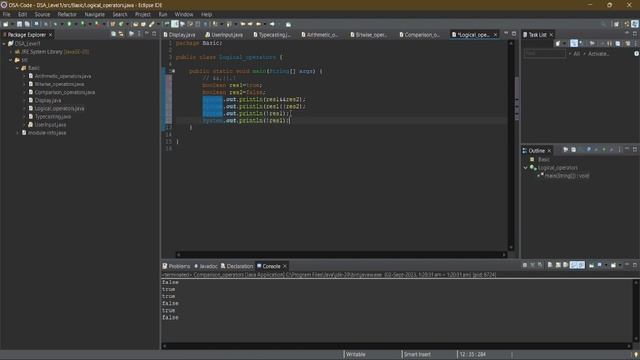640x360 pixels.
Task: Toggle Categorized presentation in Task List
Action: tap(574, 43)
